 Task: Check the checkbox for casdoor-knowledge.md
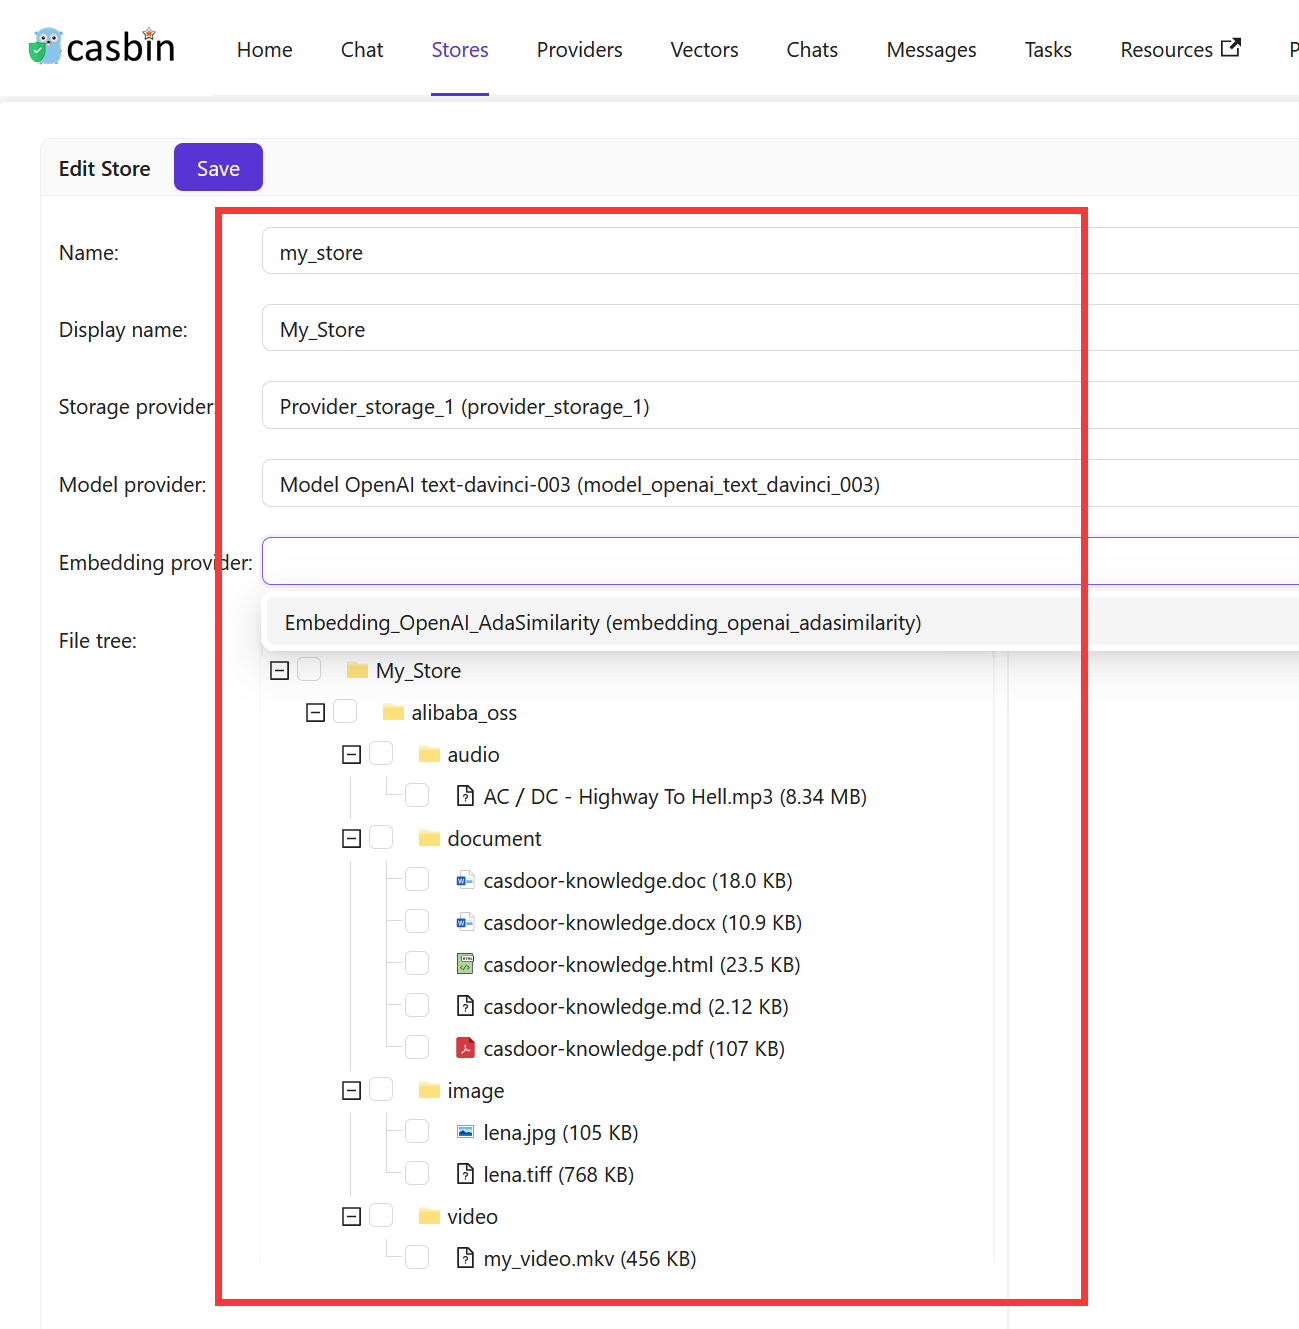tap(417, 1005)
